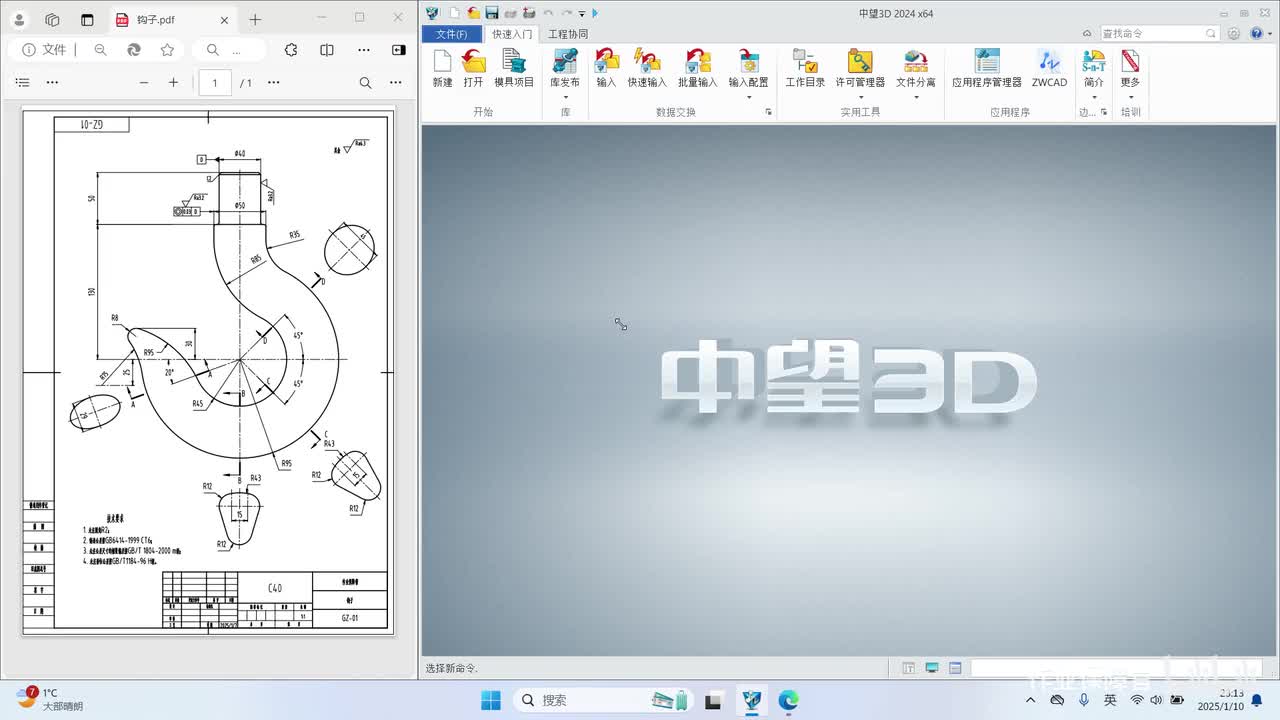Open the 文件(F) menu
This screenshot has height=720, width=1280.
[451, 34]
